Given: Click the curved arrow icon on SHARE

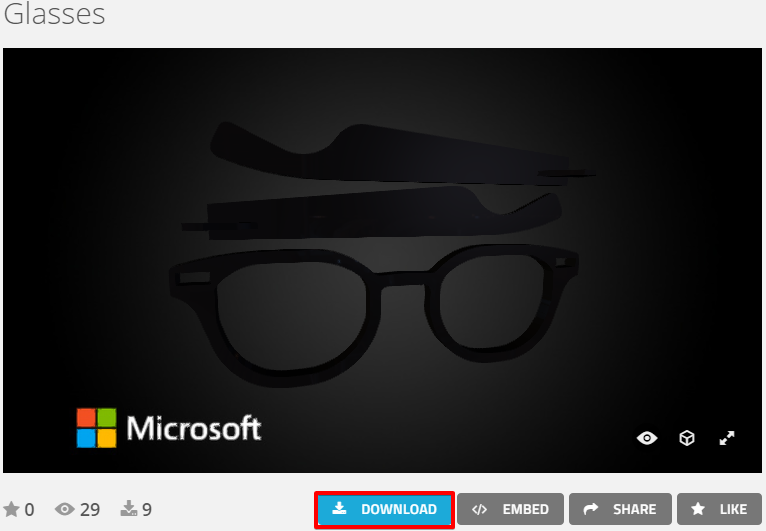Looking at the screenshot, I should tap(590, 509).
